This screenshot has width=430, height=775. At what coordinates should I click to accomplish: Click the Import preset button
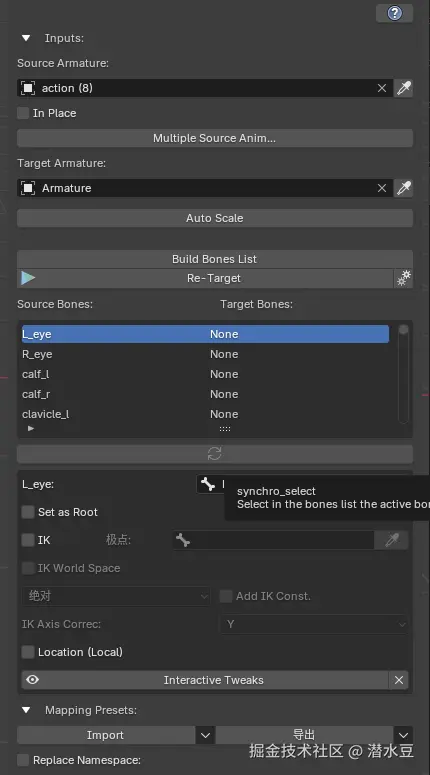pyautogui.click(x=106, y=735)
